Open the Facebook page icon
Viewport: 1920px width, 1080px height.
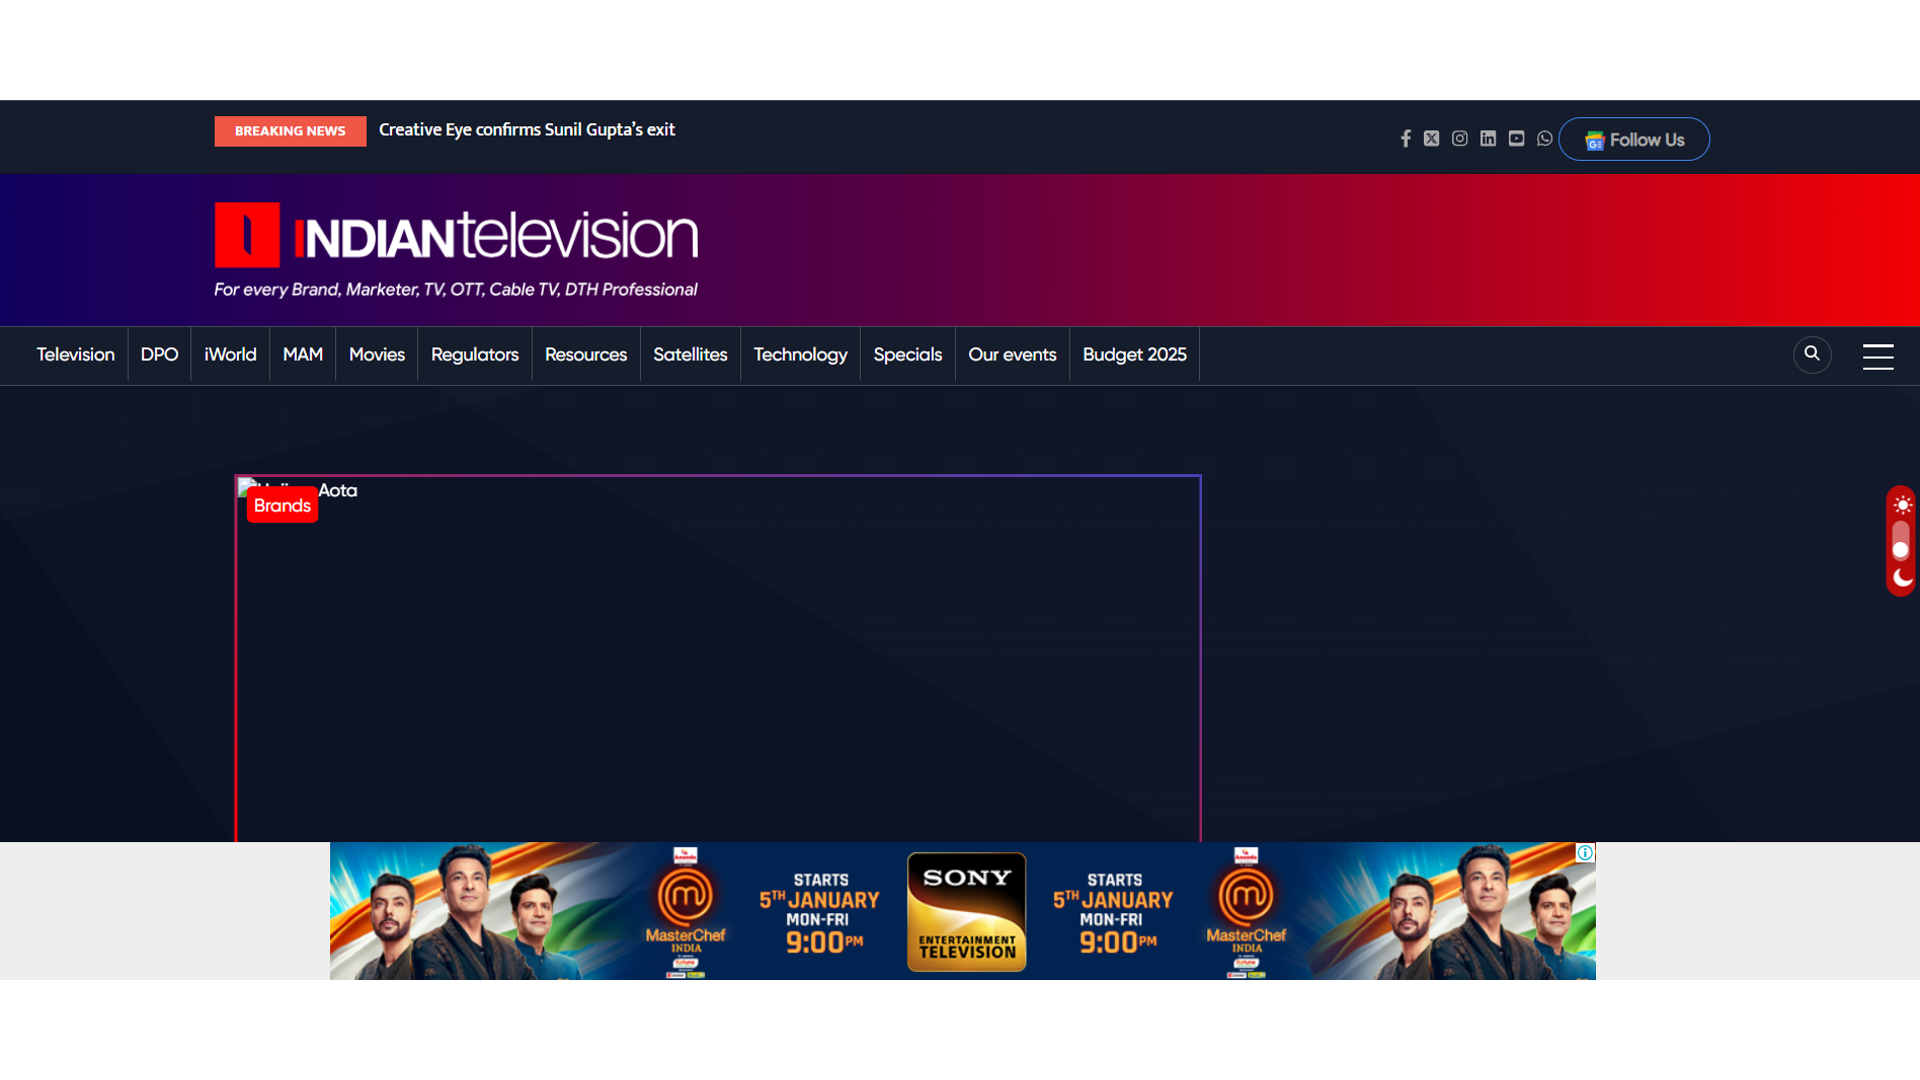pos(1405,139)
